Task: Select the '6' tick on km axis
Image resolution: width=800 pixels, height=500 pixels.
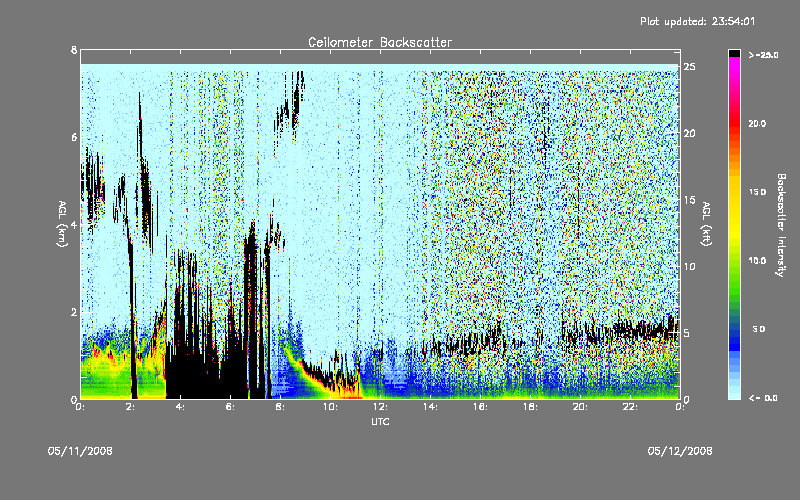Action: point(74,137)
